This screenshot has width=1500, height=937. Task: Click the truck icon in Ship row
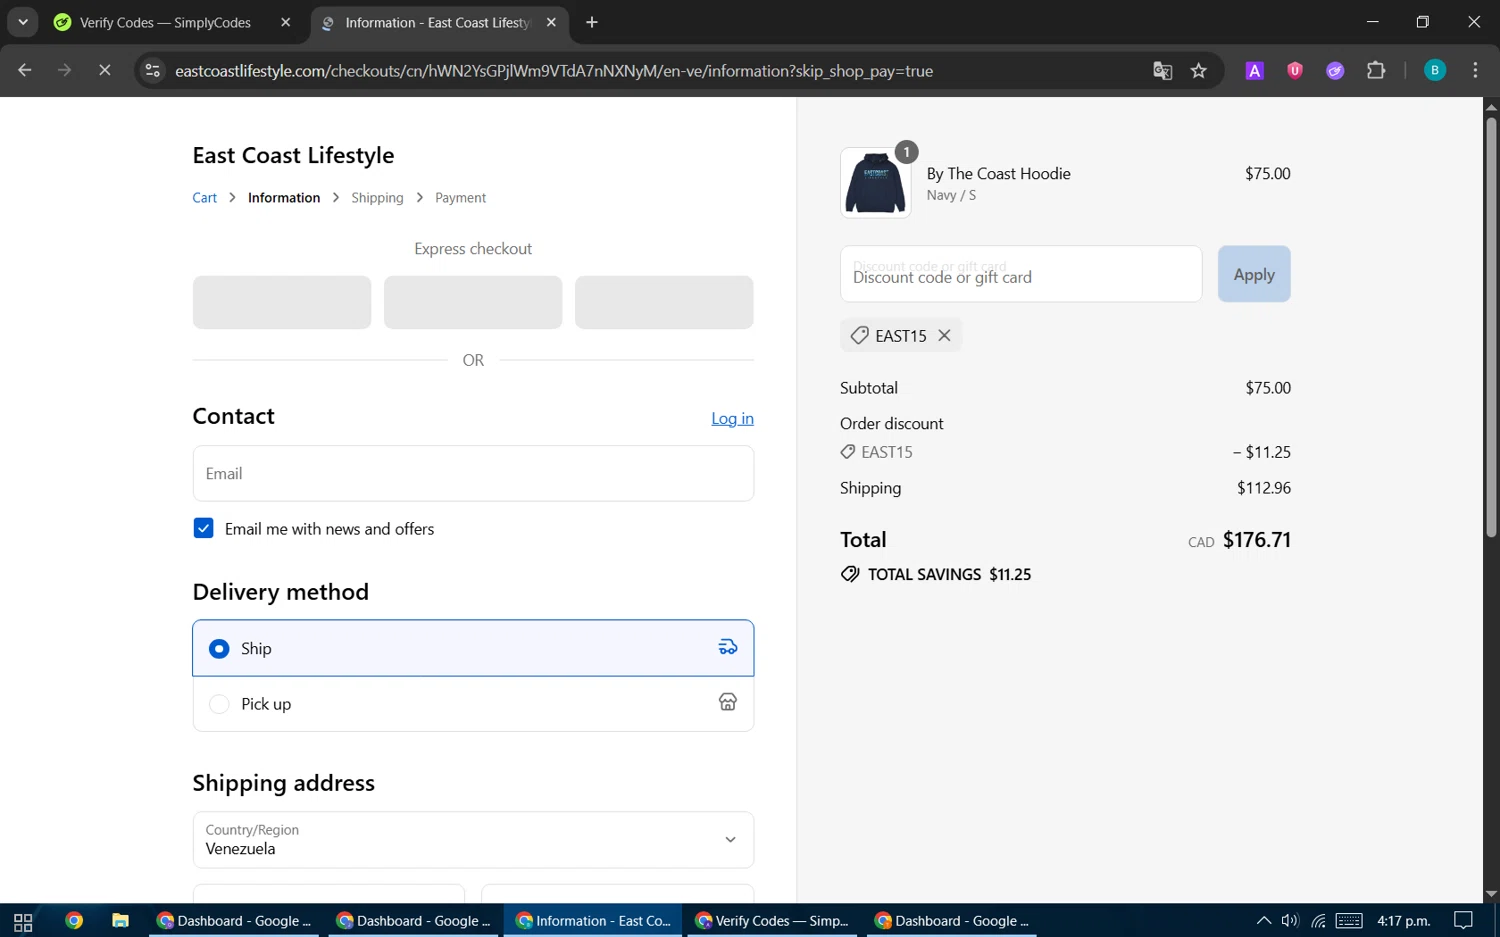click(x=728, y=648)
